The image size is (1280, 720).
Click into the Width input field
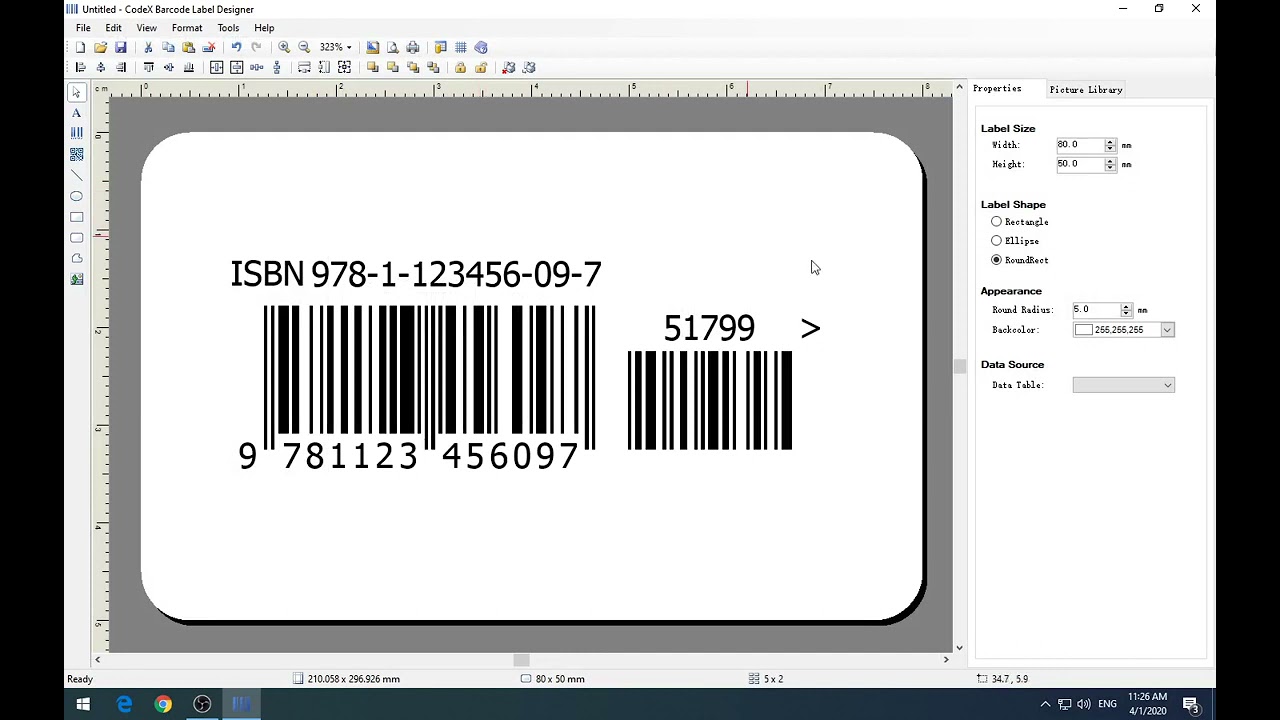pyautogui.click(x=1080, y=145)
